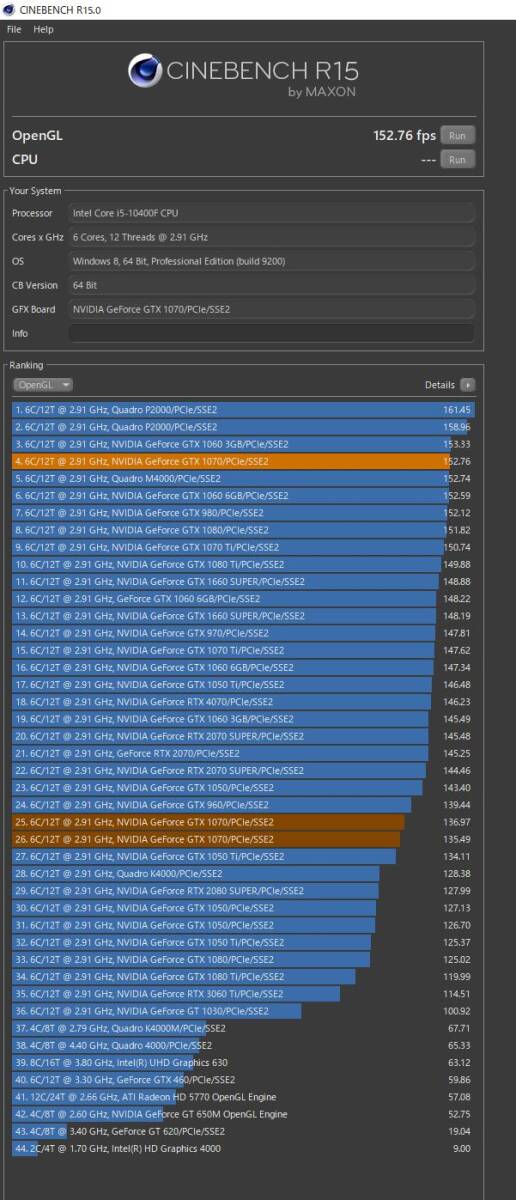This screenshot has width=516, height=1200.
Task: Select ranking row 29 RTX 2080 SUPER
Action: tap(243, 890)
